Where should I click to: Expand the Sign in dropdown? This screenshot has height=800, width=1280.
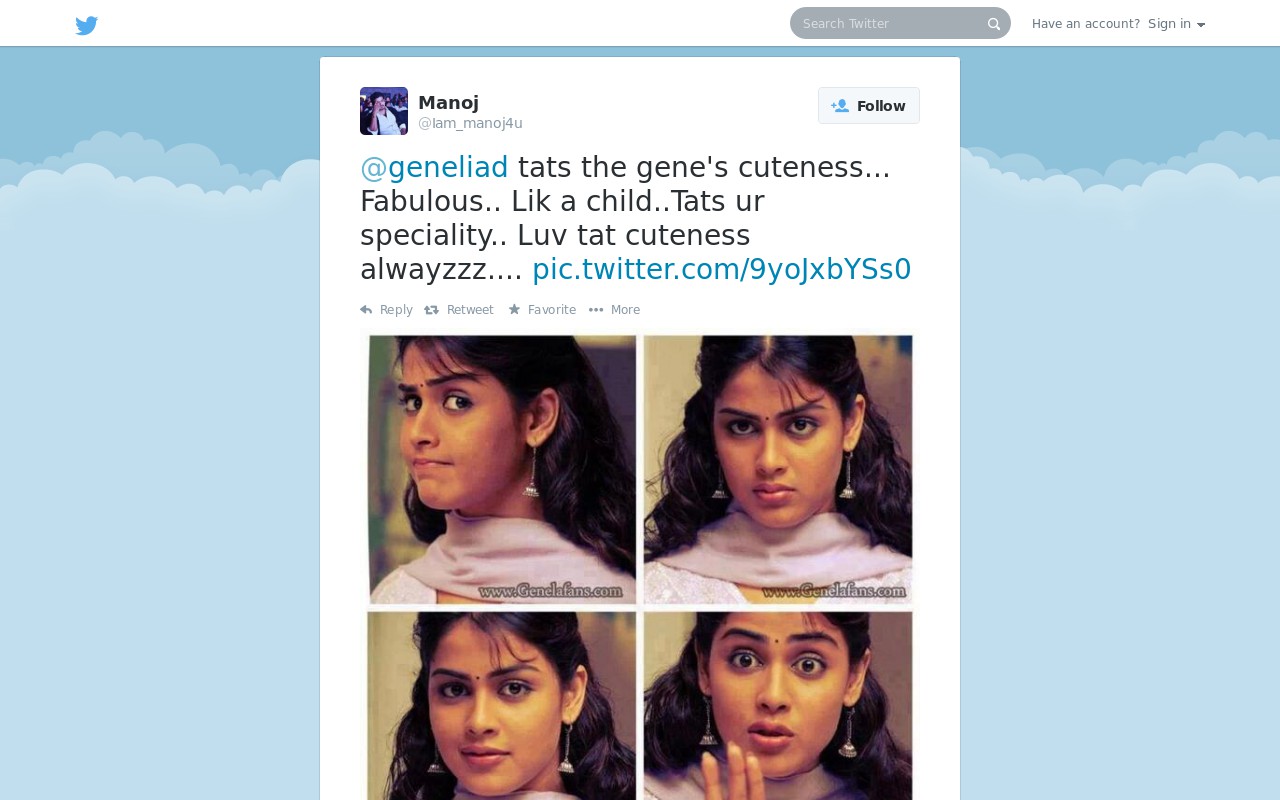1176,24
